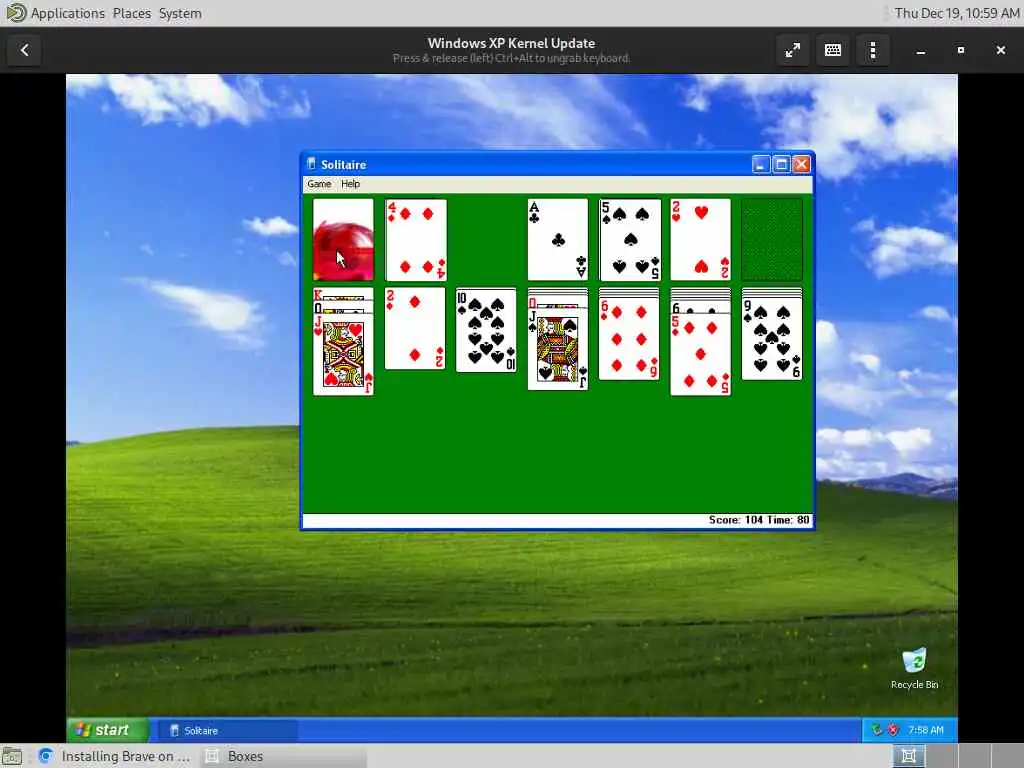Select the 4 of diamonds waste card

(x=416, y=240)
